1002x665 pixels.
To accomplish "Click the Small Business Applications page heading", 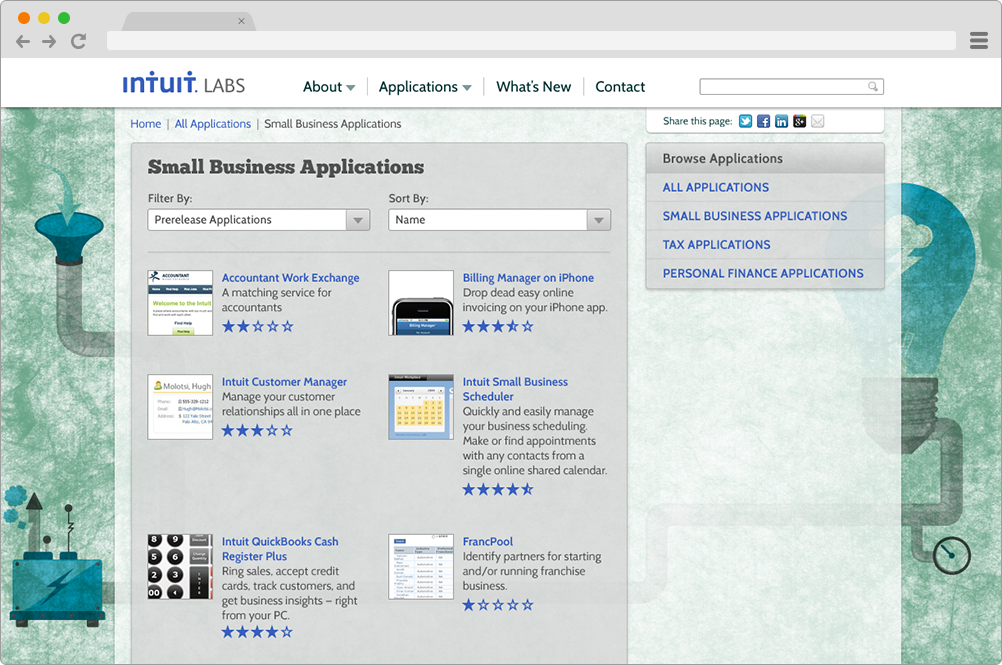I will [x=286, y=167].
